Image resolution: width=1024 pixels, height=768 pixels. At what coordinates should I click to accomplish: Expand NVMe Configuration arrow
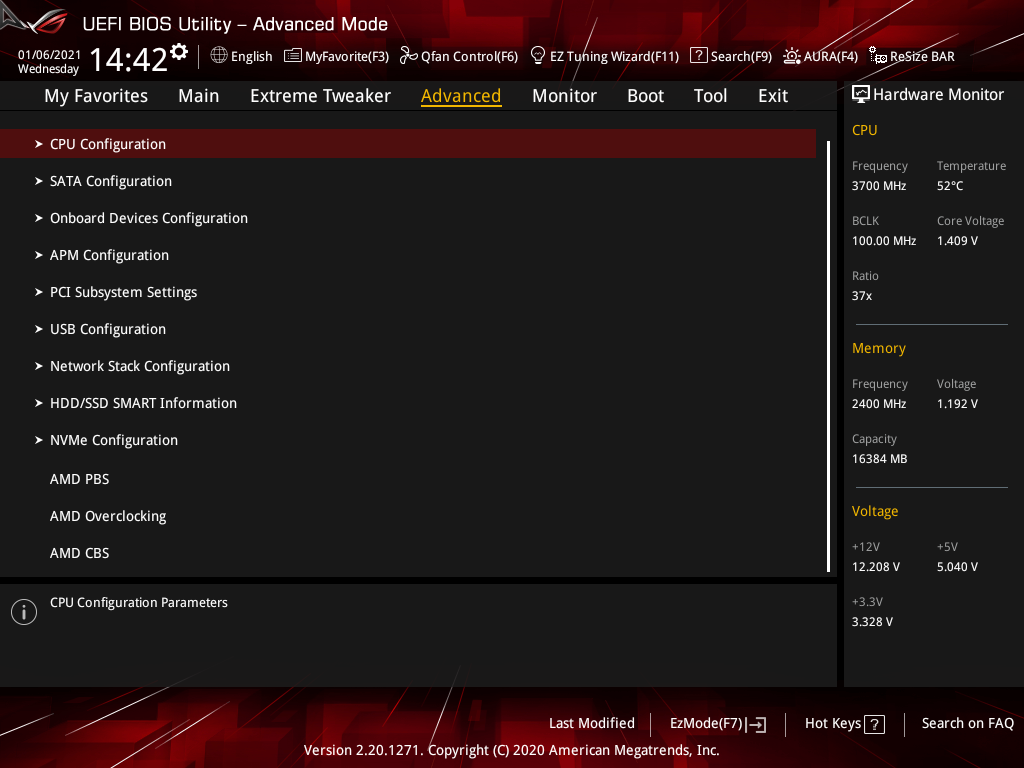(39, 440)
